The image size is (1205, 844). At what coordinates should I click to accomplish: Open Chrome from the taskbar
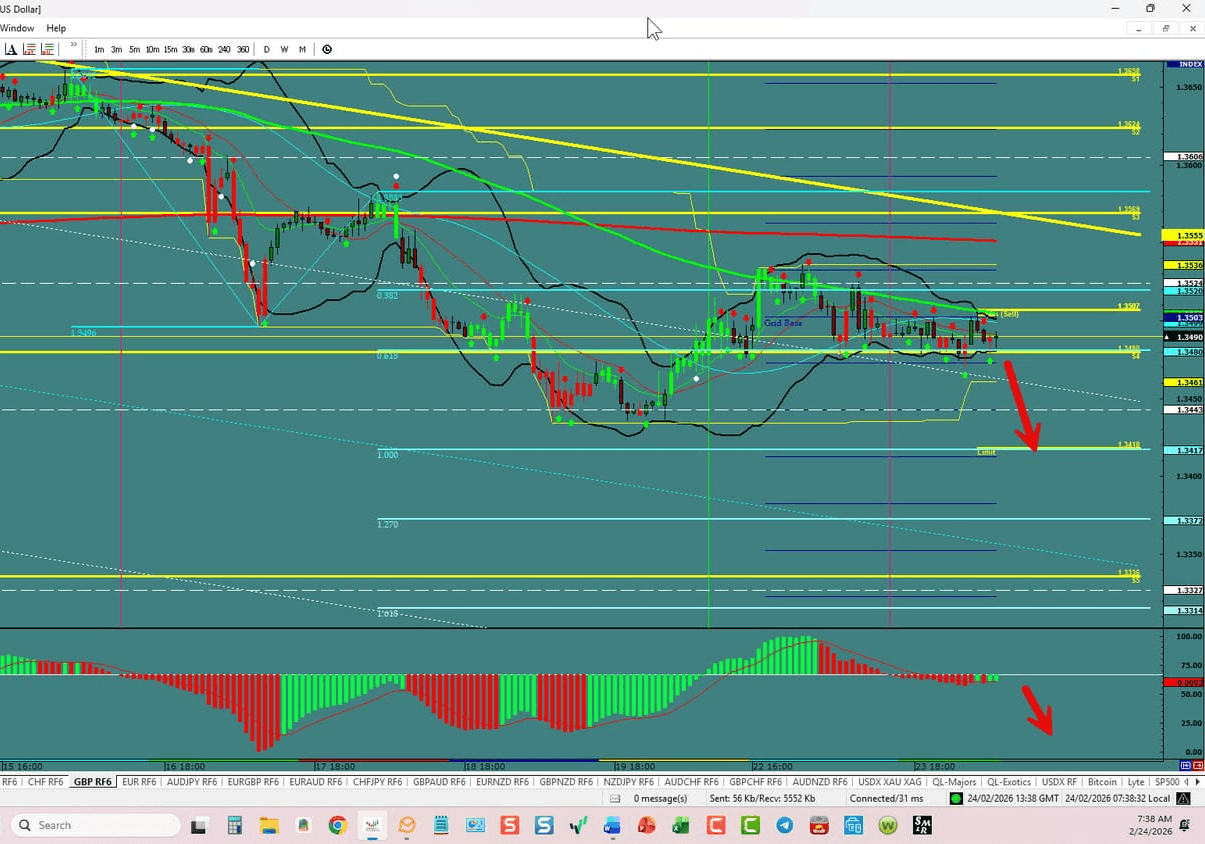click(x=337, y=825)
